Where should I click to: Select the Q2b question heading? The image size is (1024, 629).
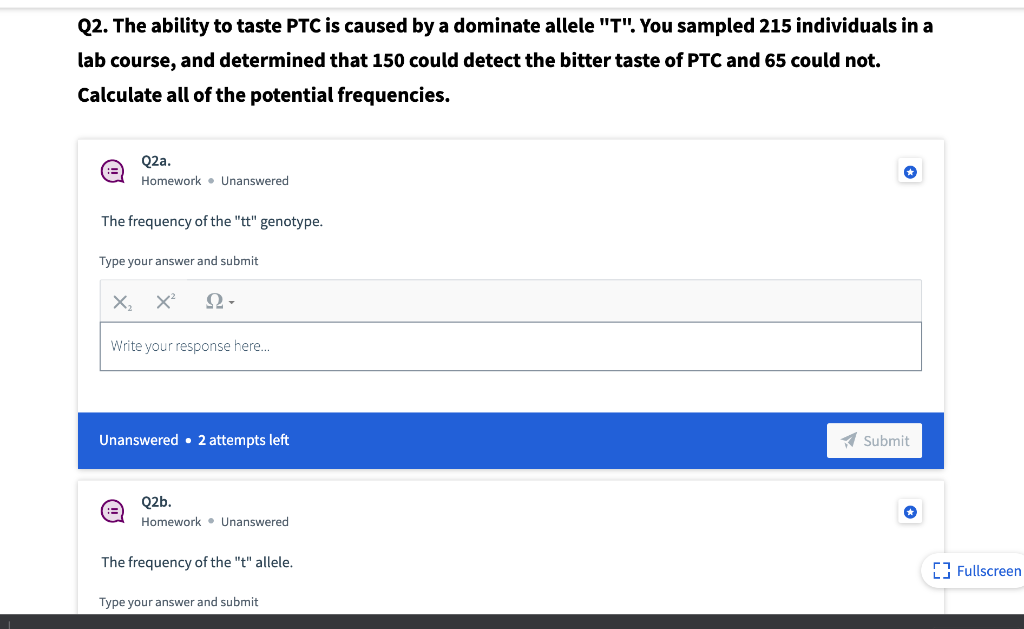tap(155, 501)
